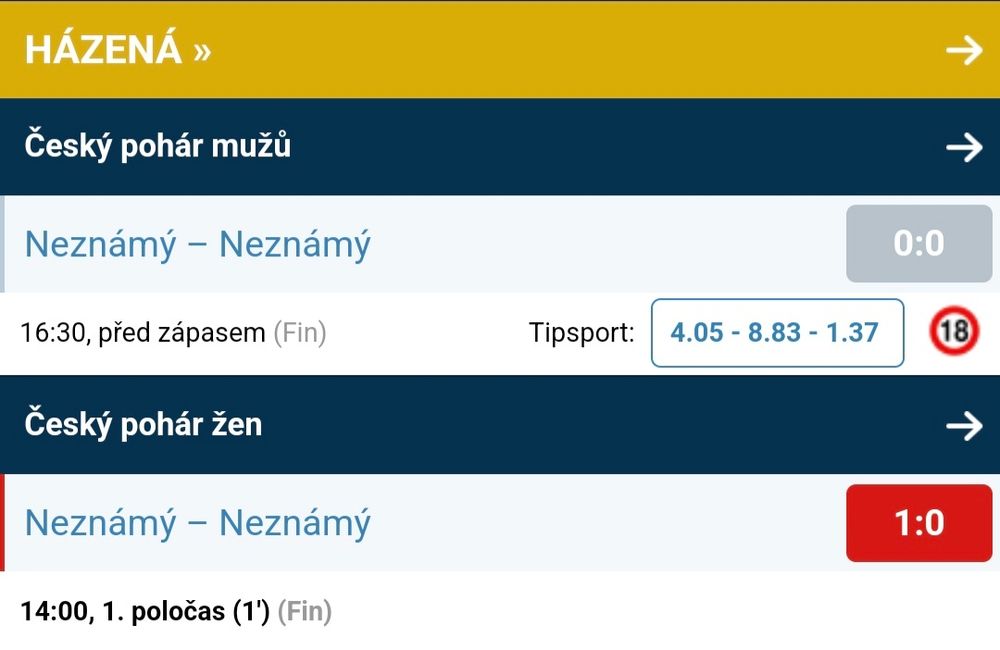Click the » chevron next to HÁZENÁ
The image size is (1000, 650).
[x=202, y=50]
